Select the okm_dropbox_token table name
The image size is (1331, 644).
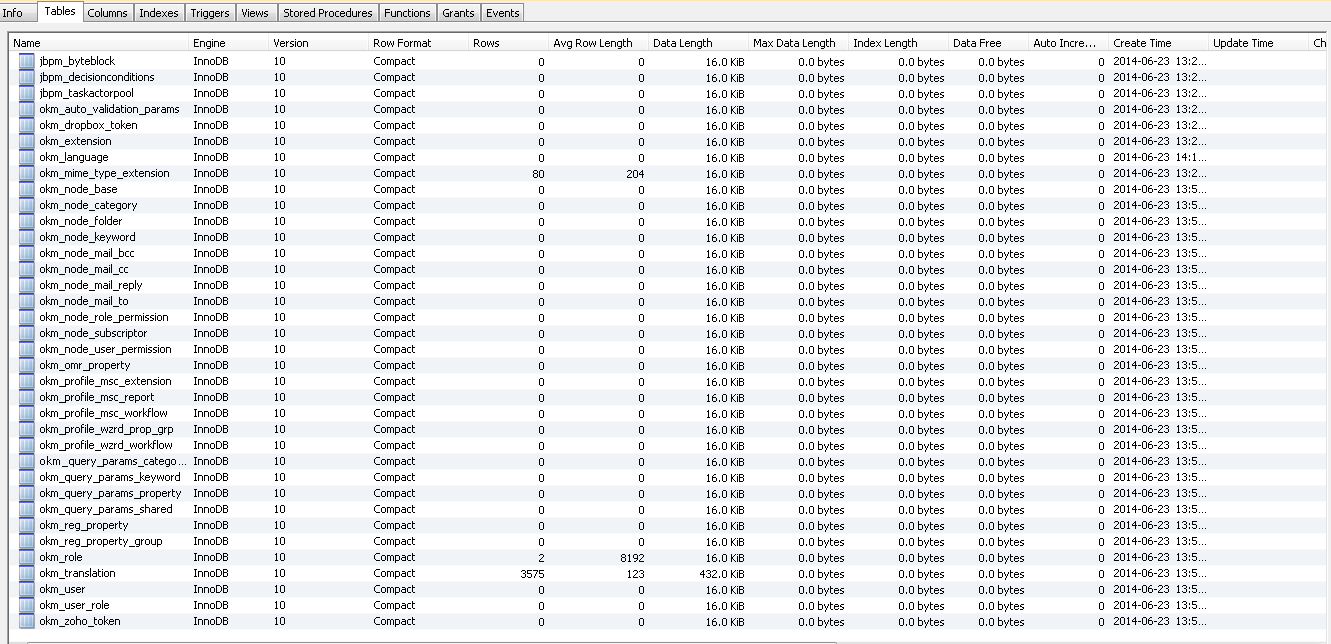tap(88, 126)
